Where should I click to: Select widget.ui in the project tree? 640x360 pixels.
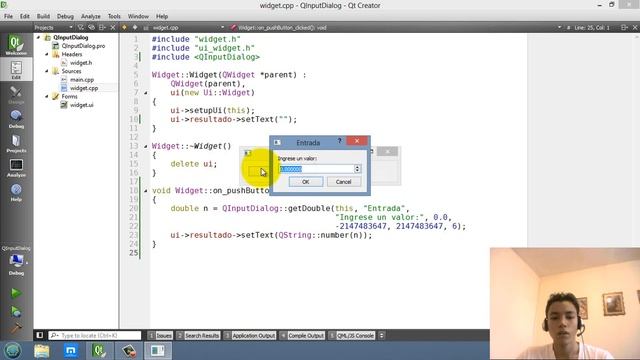[82, 105]
